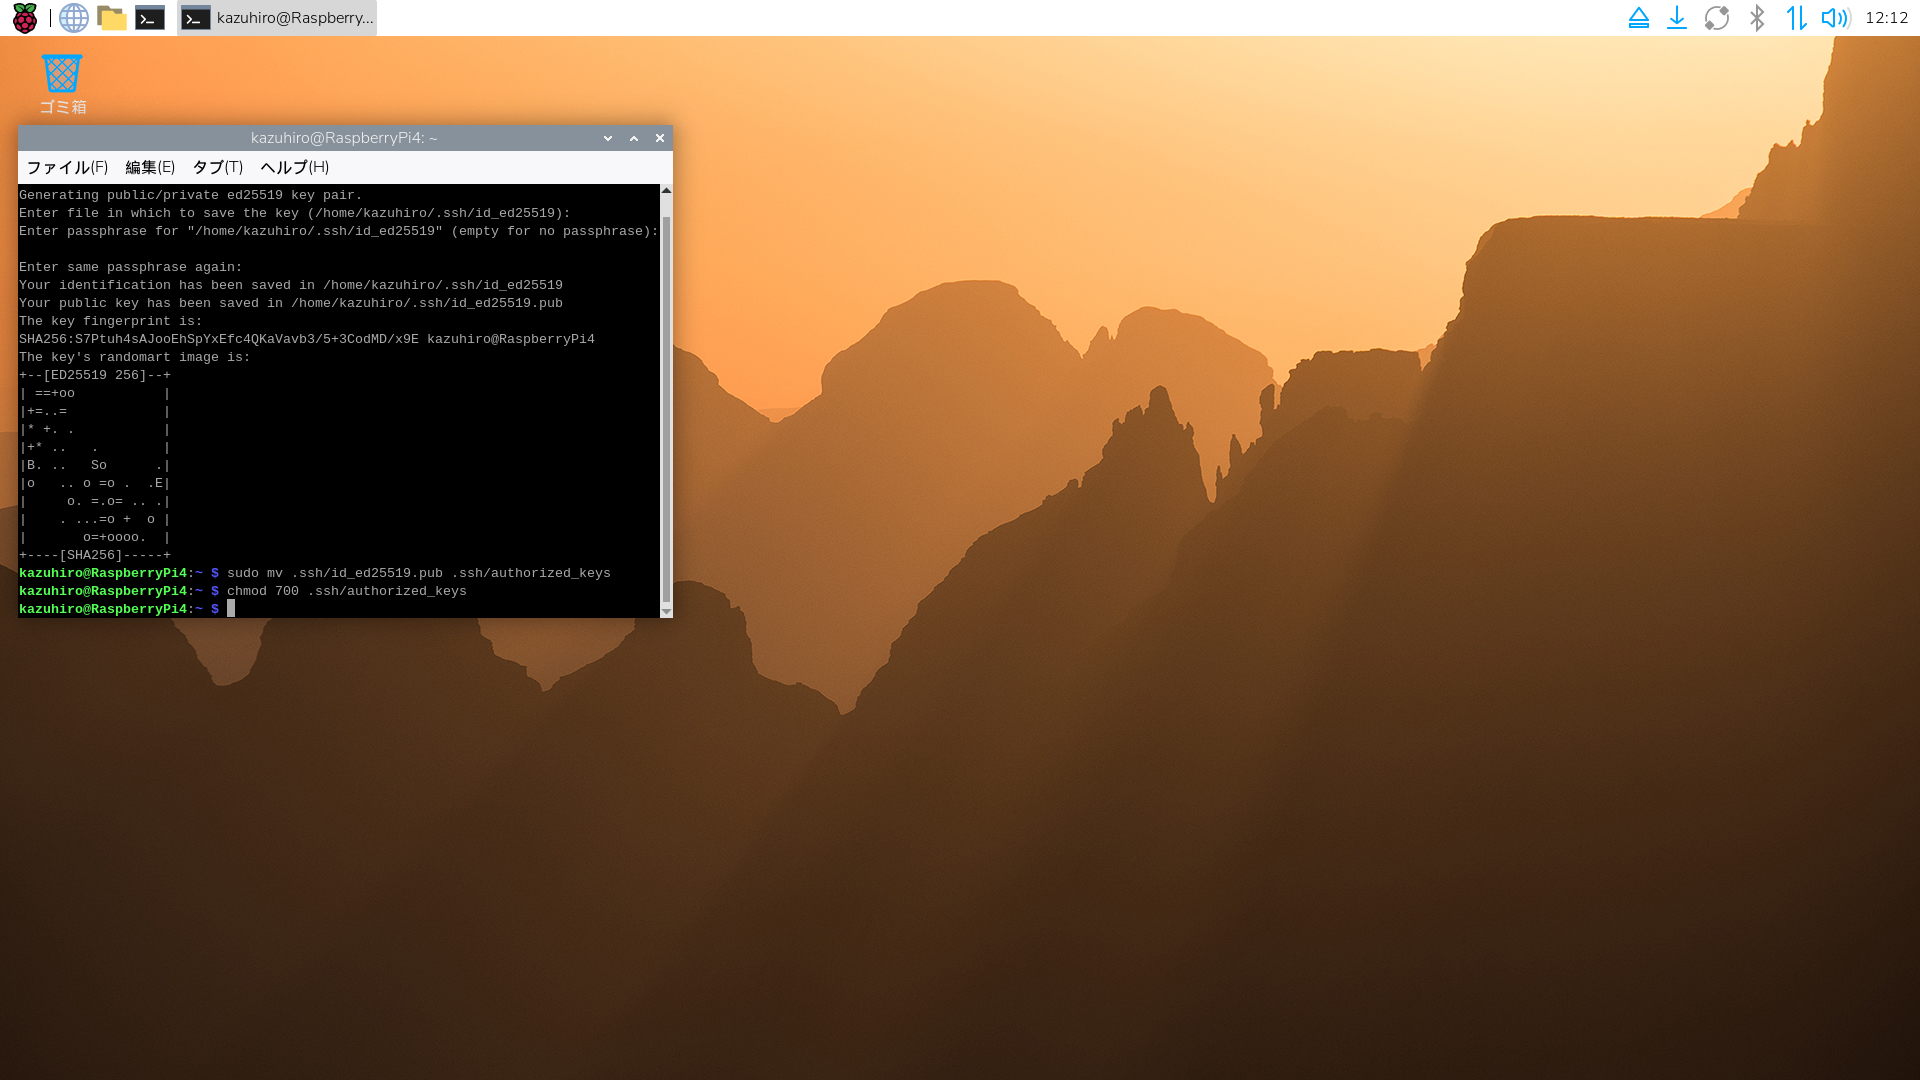Open the タブ(T) menu

coord(217,167)
